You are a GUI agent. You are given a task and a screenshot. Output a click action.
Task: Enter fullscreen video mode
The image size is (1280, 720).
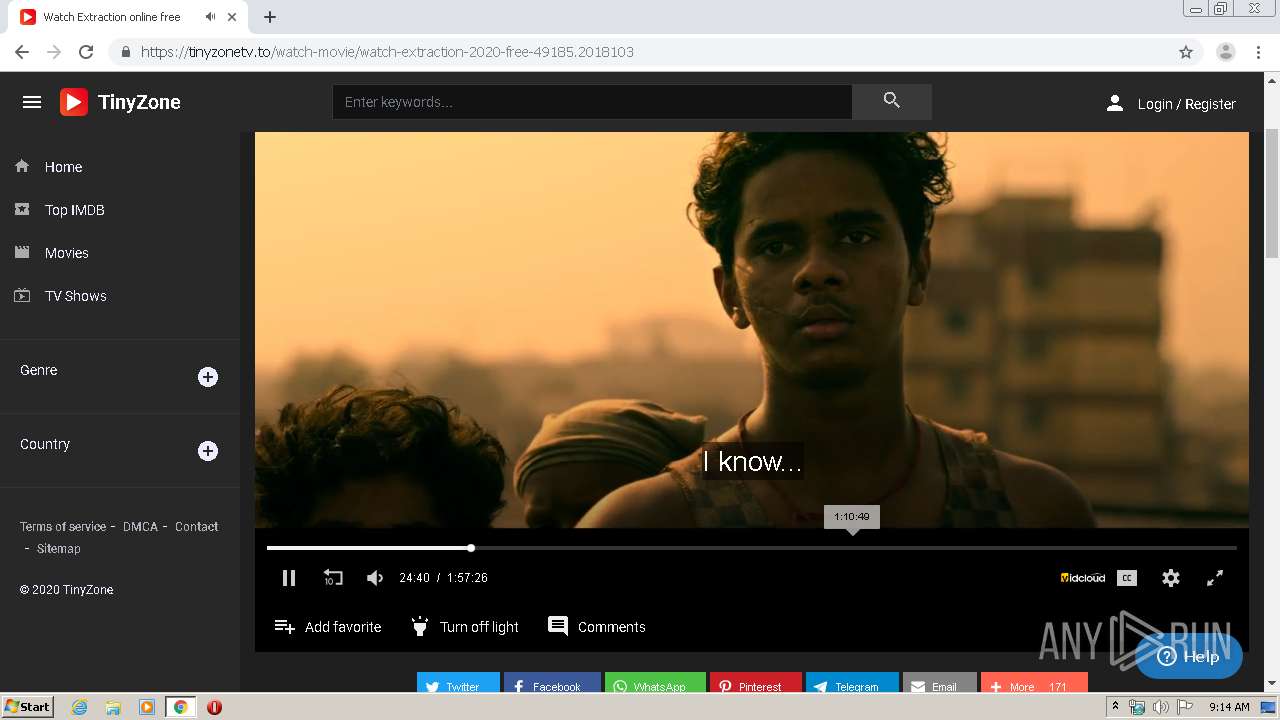(x=1215, y=578)
